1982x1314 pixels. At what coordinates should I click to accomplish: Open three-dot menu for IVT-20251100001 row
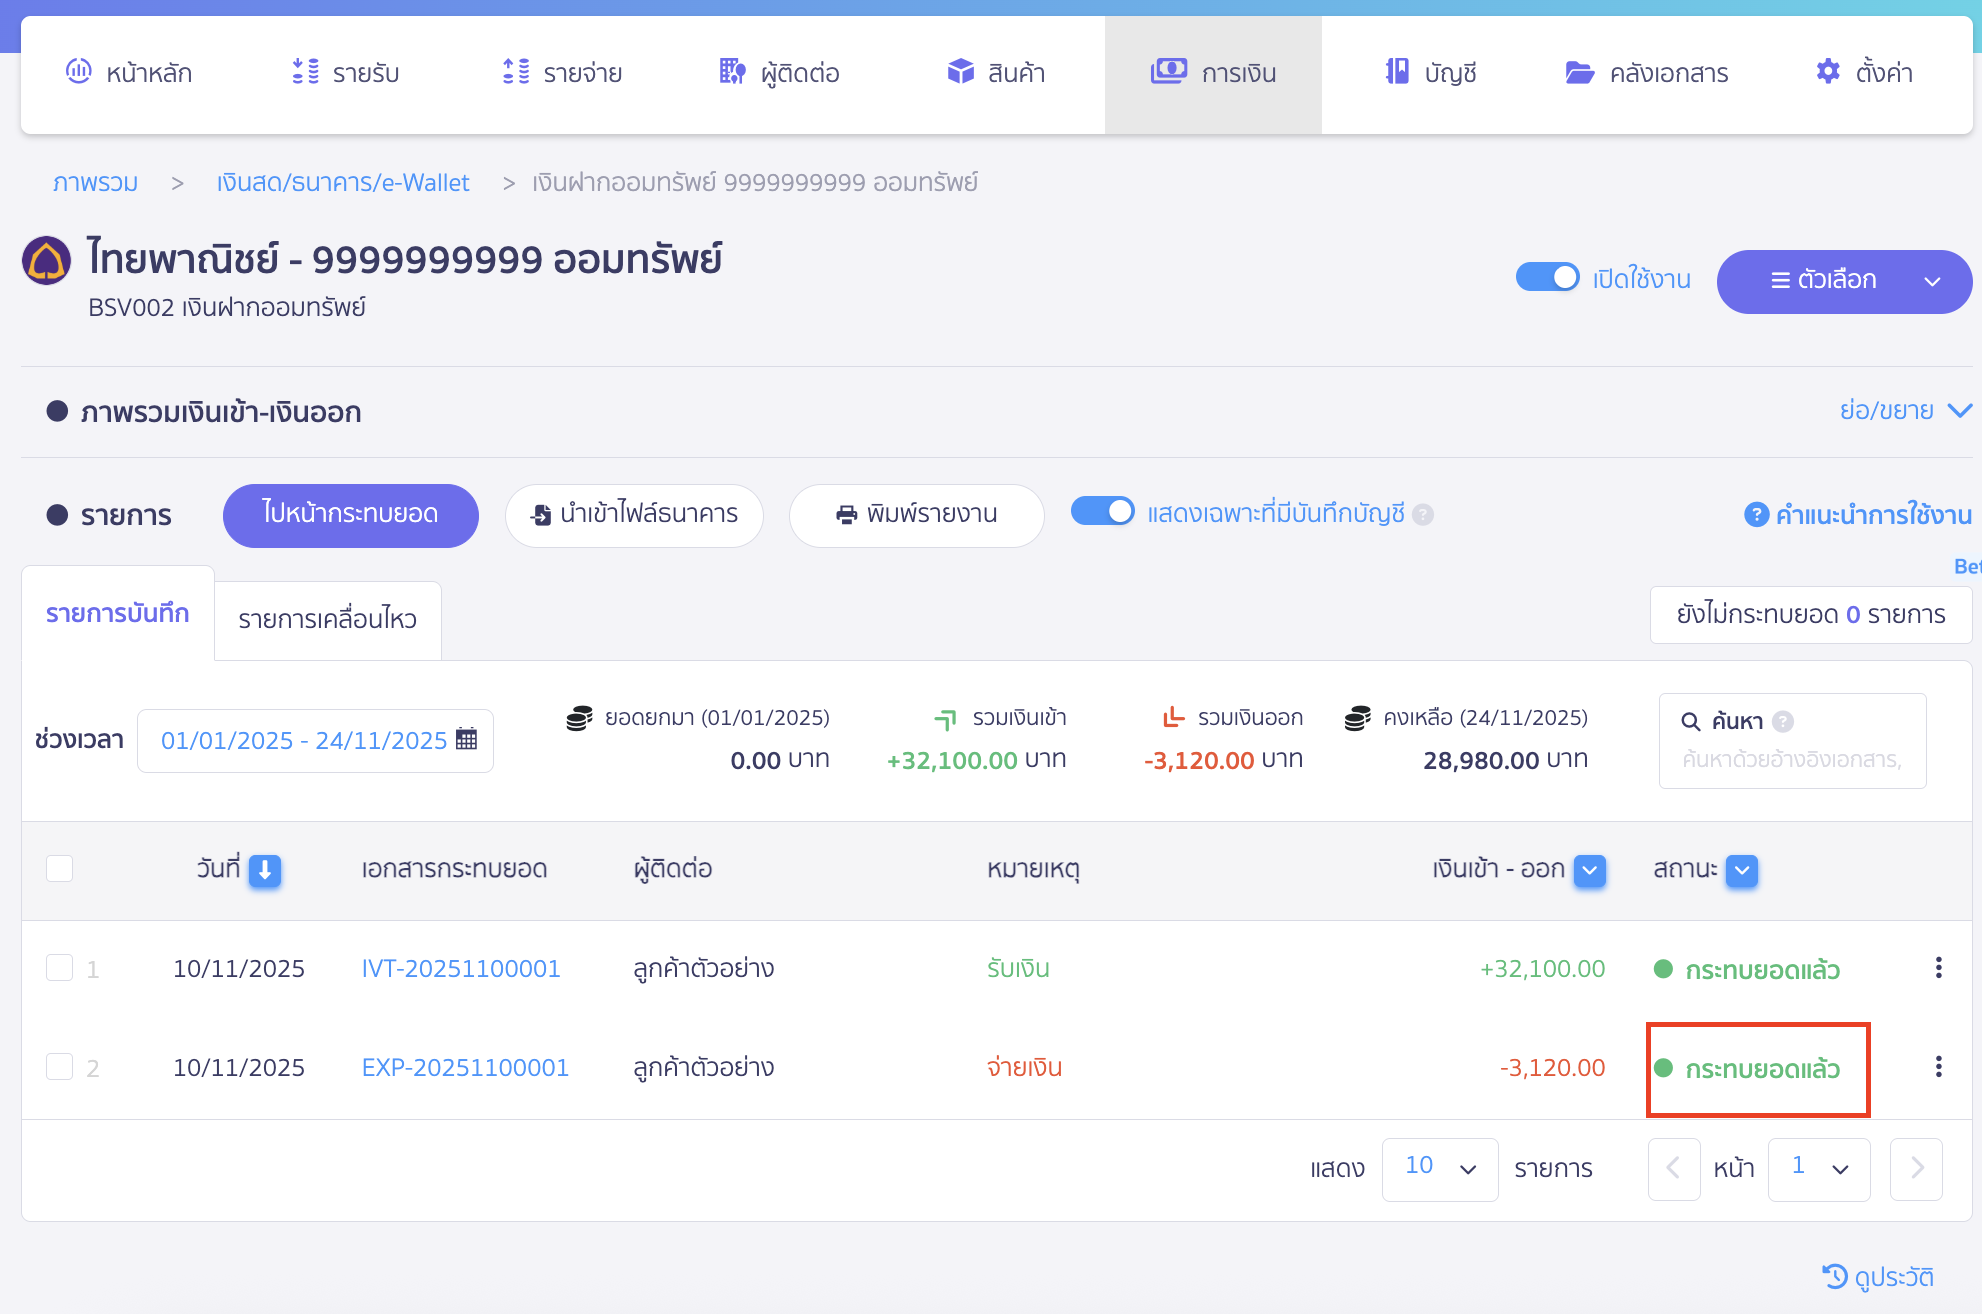[1938, 968]
